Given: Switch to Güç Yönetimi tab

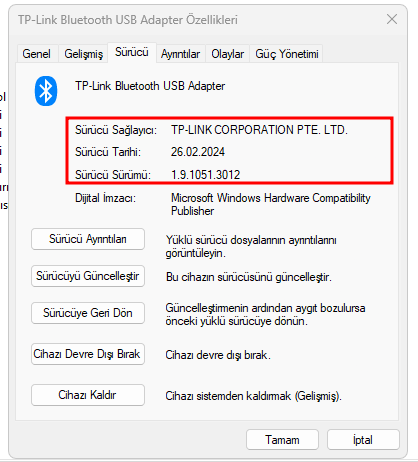Looking at the screenshot, I should pos(287,54).
